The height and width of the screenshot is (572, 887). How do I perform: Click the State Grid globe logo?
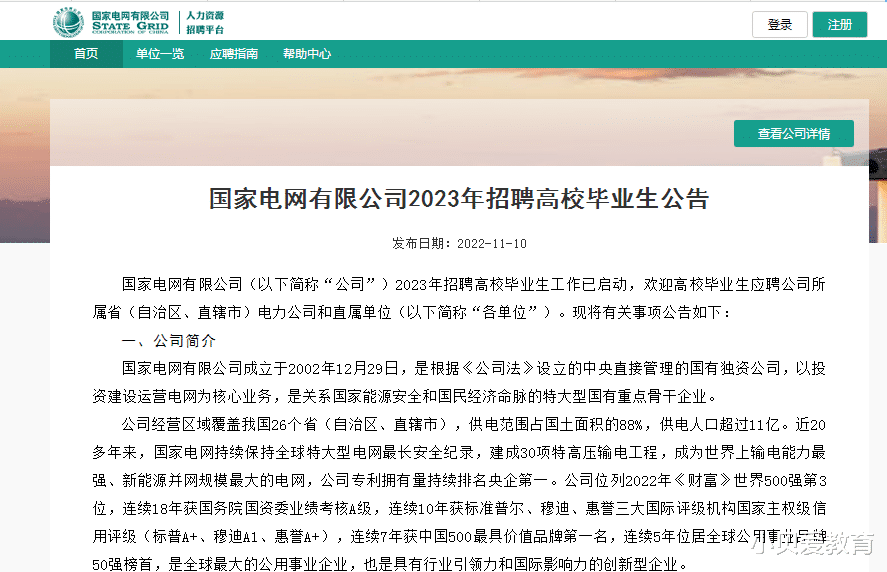(68, 23)
